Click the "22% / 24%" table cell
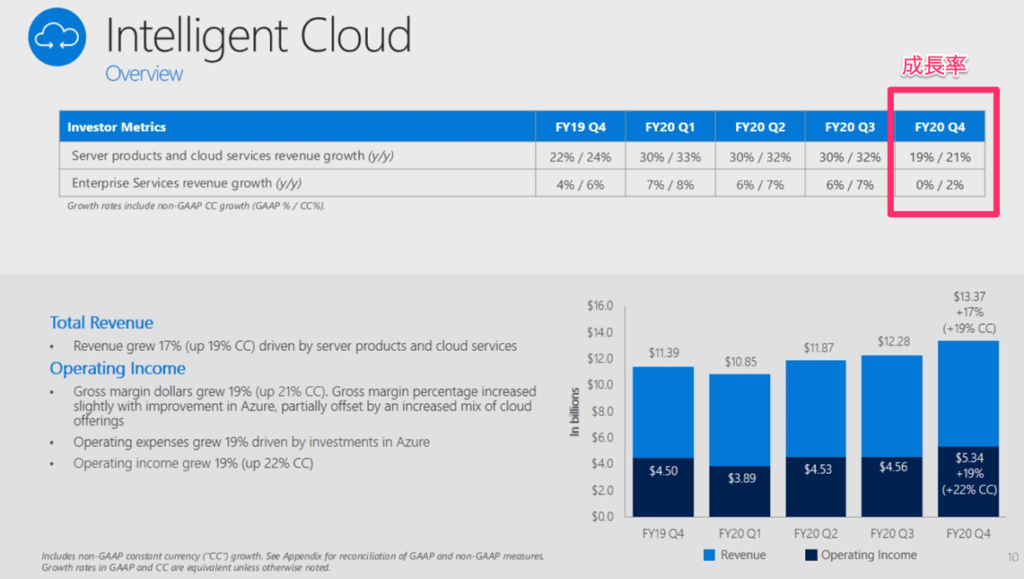Viewport: 1024px width, 579px height. (581, 157)
